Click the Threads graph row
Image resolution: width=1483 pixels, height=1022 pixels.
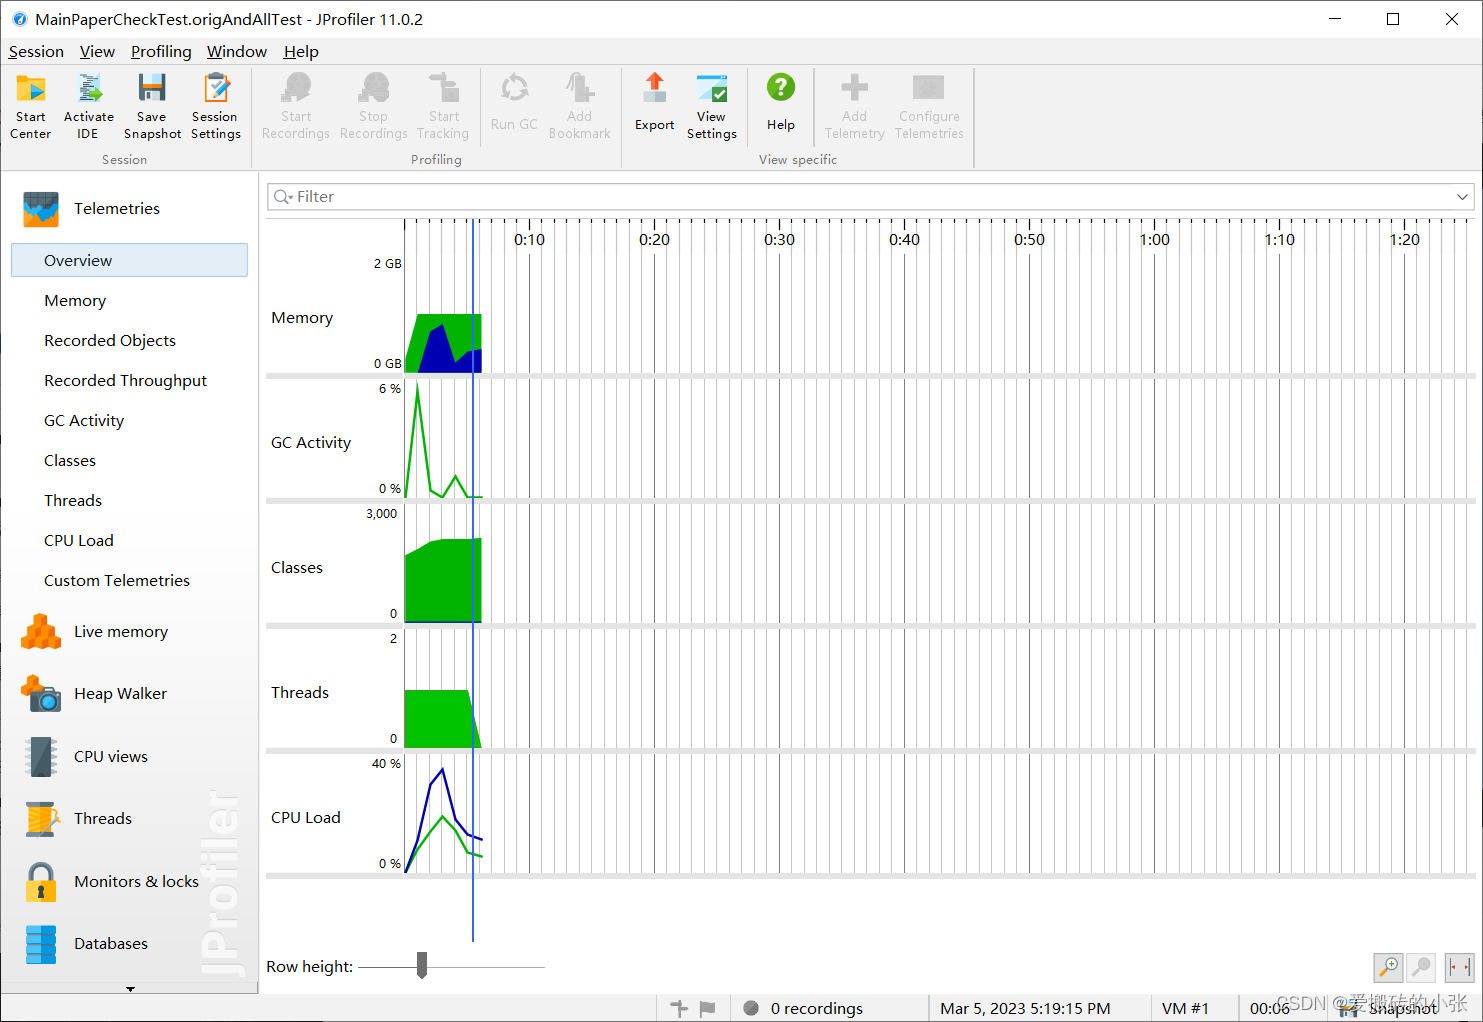[x=870, y=688]
